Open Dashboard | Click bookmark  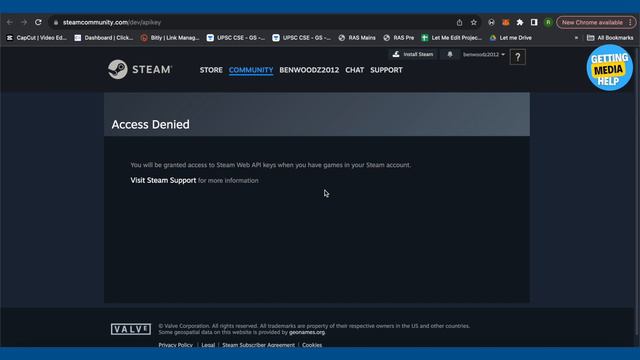(104, 38)
